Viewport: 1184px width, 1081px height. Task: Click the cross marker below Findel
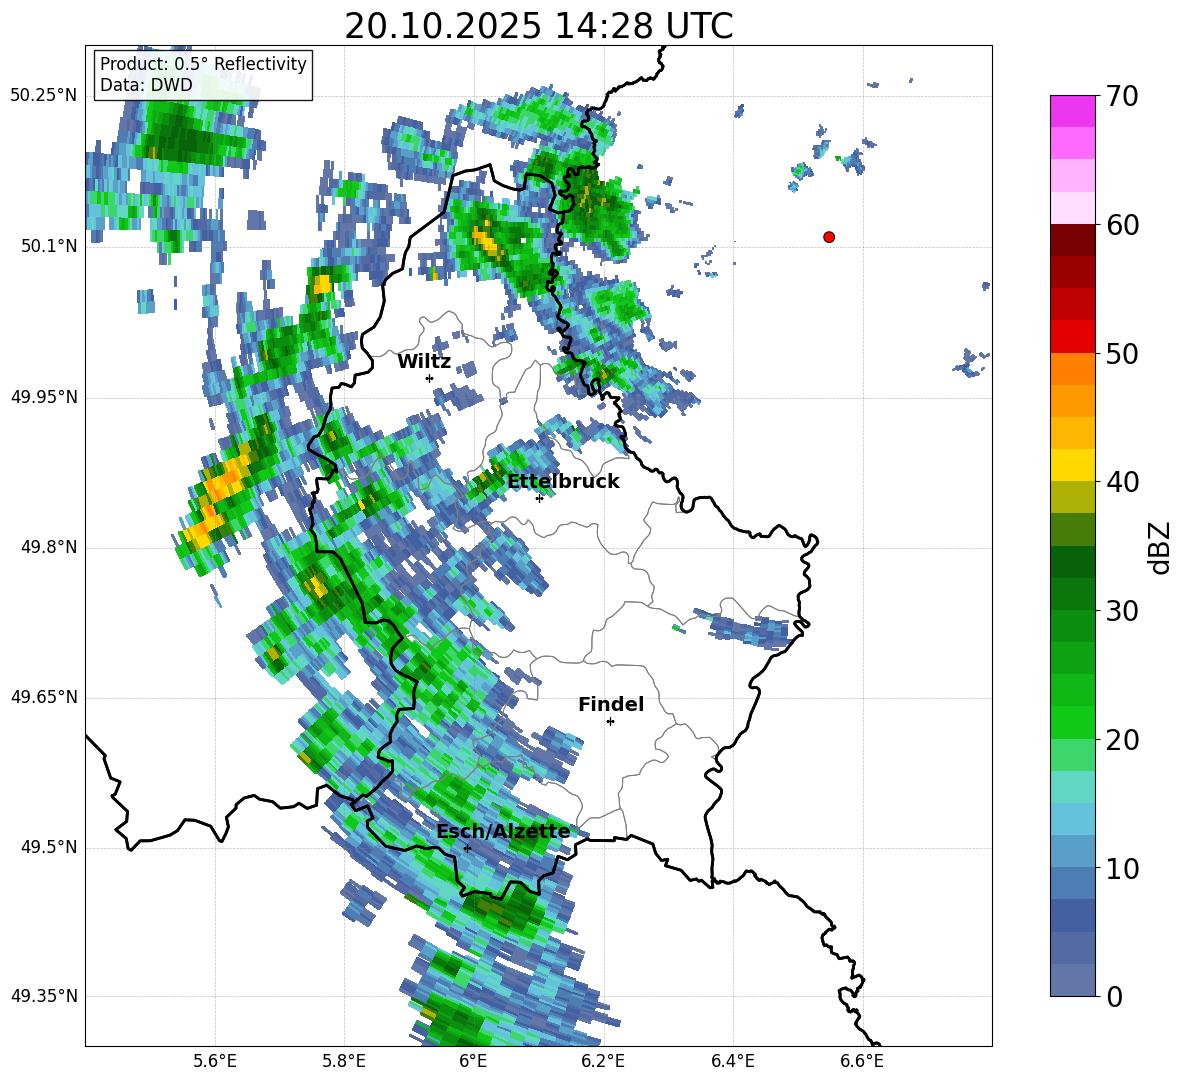[610, 722]
